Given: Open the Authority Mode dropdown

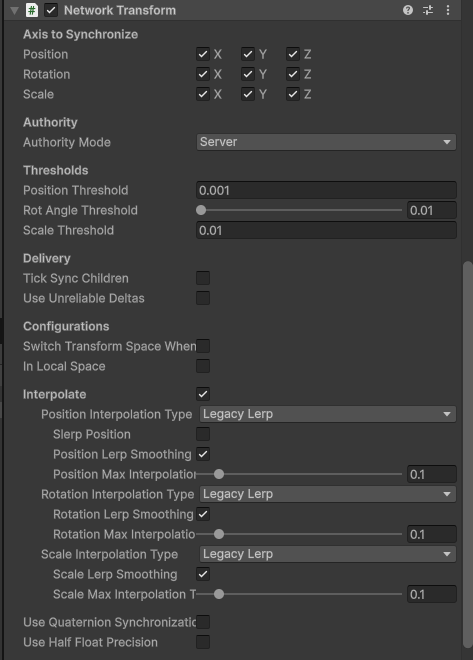Looking at the screenshot, I should pyautogui.click(x=326, y=142).
